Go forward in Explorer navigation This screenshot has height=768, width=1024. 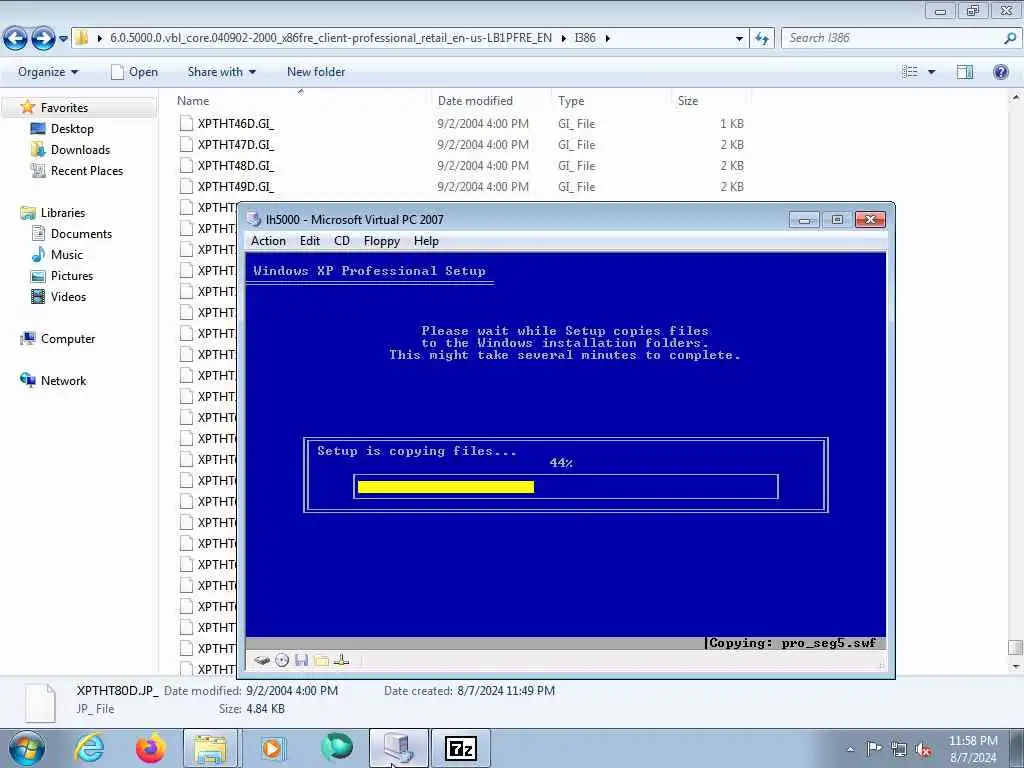point(43,39)
